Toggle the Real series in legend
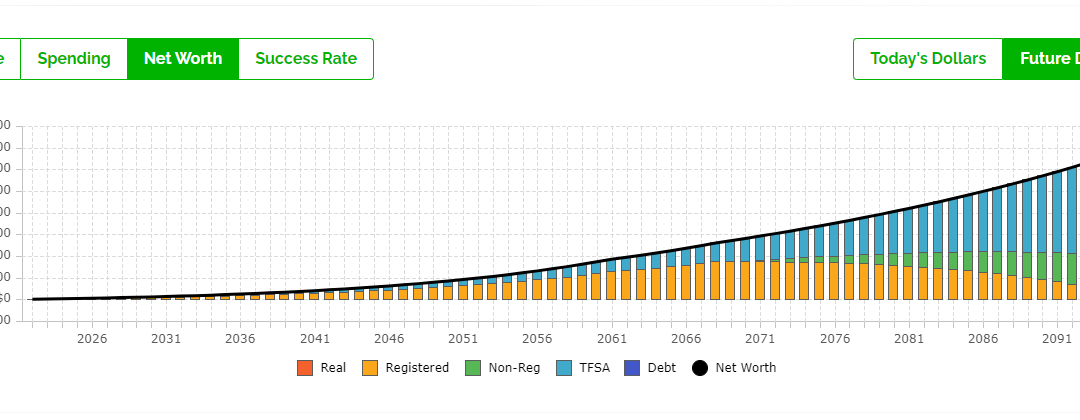This screenshot has height=420, width=1080. (322, 368)
